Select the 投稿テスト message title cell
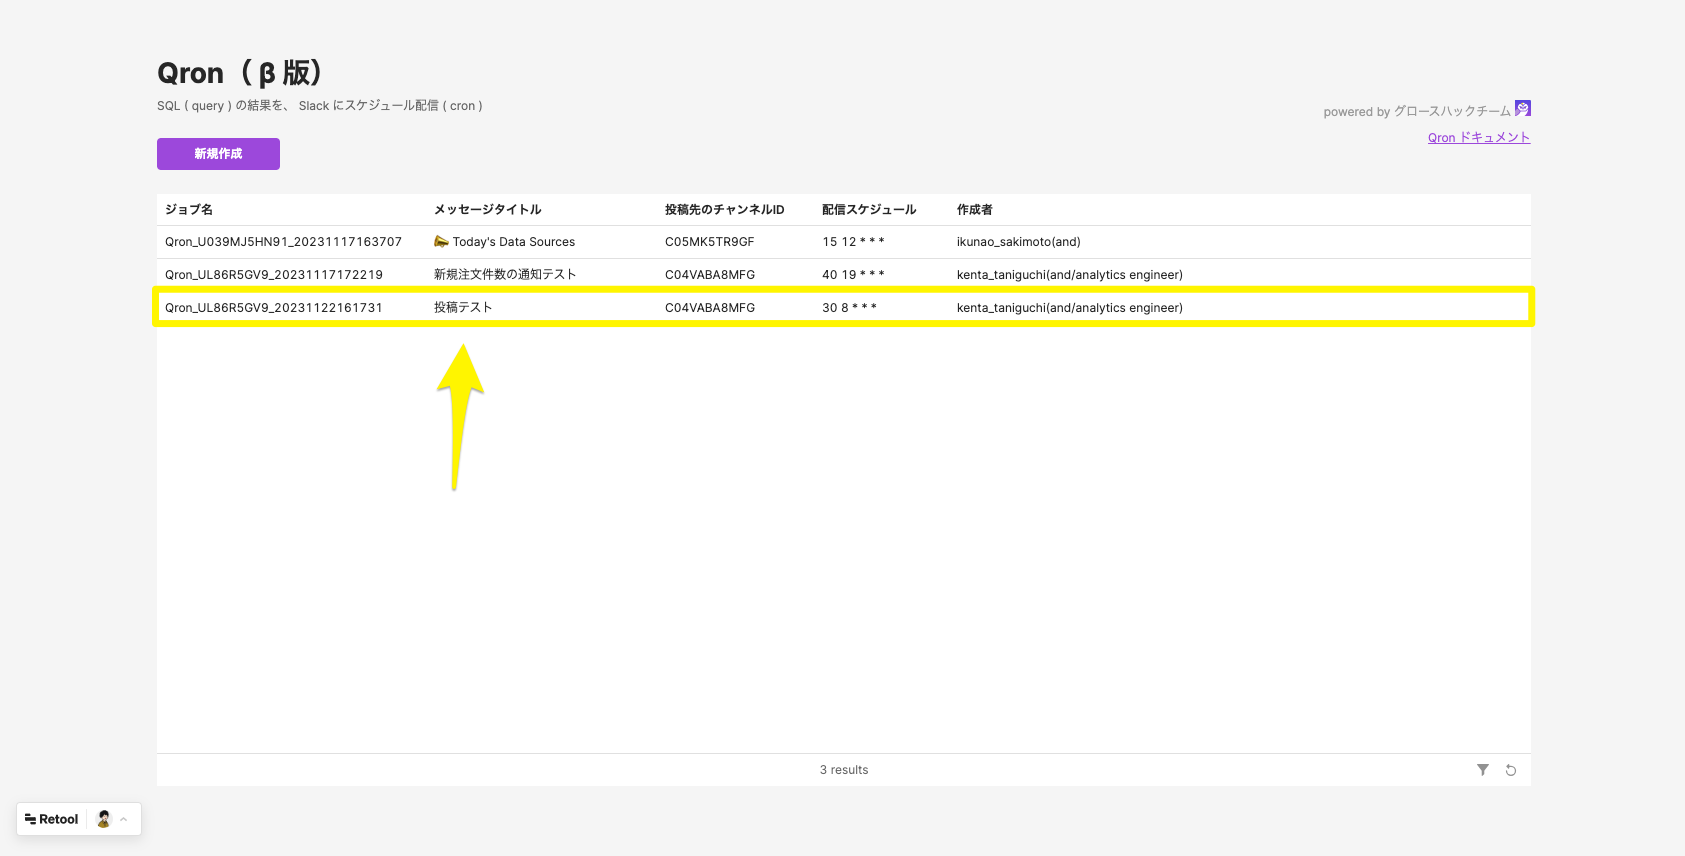Viewport: 1685px width, 856px height. click(x=463, y=308)
